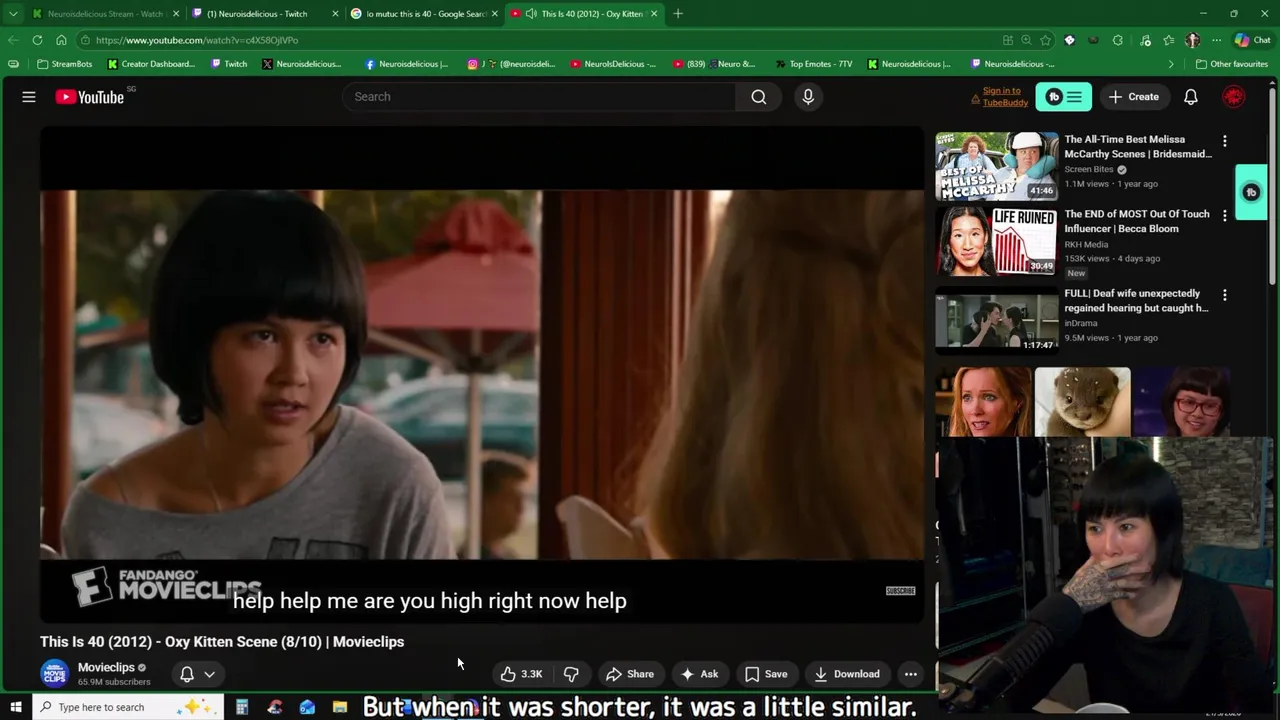Switch to the Google Search tab

pyautogui.click(x=426, y=14)
